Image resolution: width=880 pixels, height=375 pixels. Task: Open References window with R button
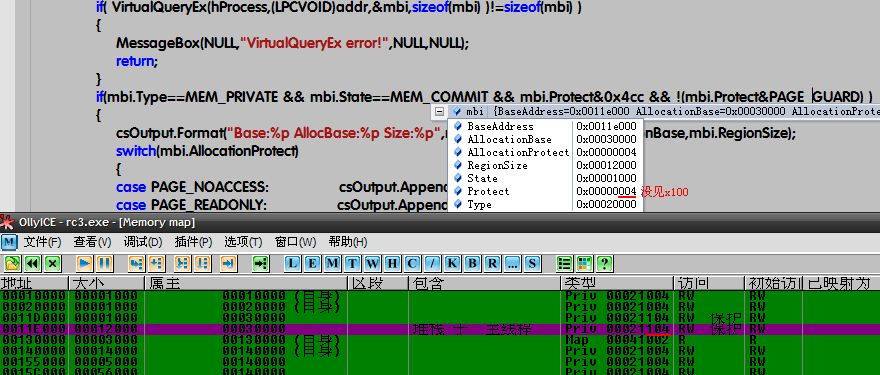(492, 263)
